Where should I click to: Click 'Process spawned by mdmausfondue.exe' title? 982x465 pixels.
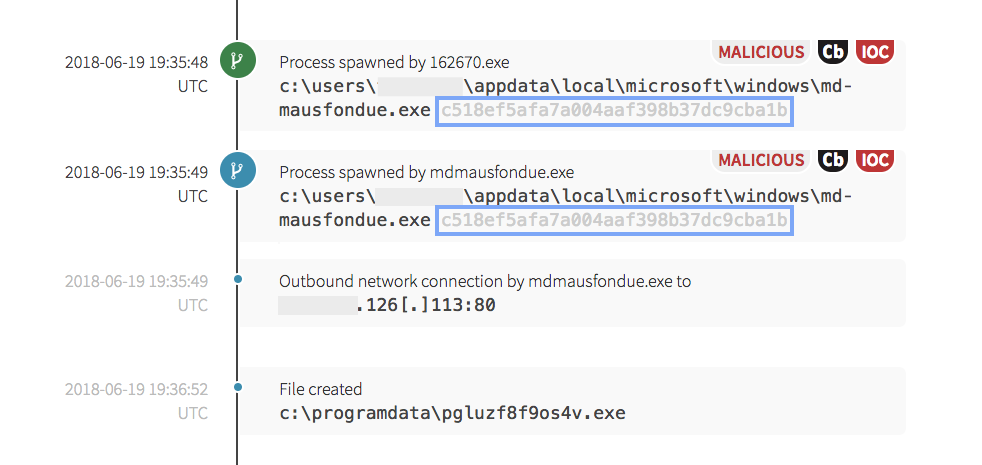(x=427, y=172)
